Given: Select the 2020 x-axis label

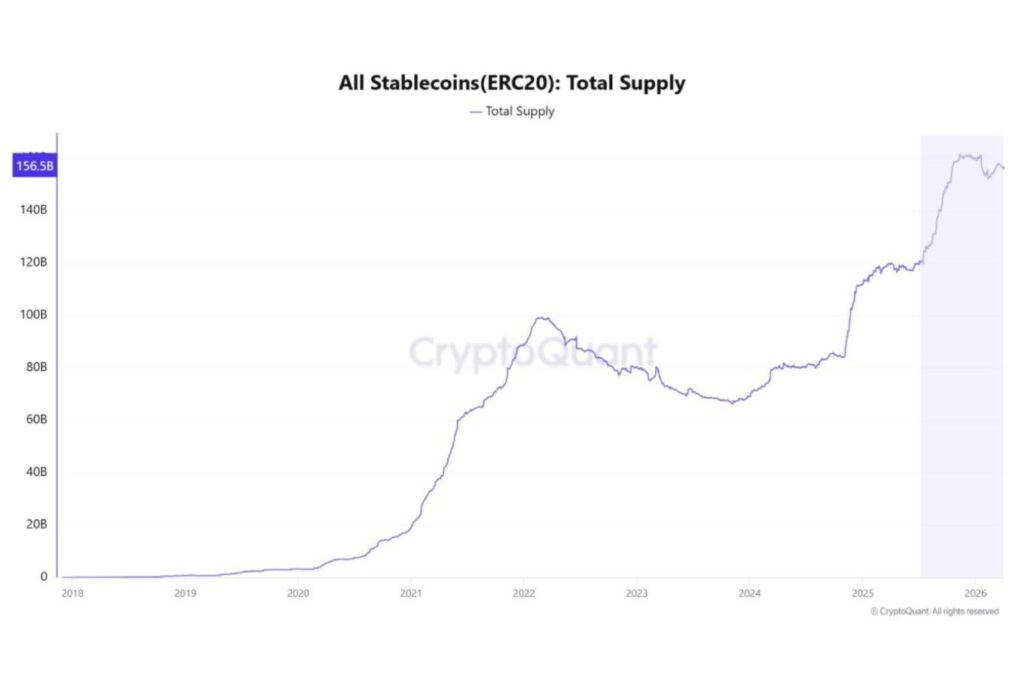Looking at the screenshot, I should 298,593.
